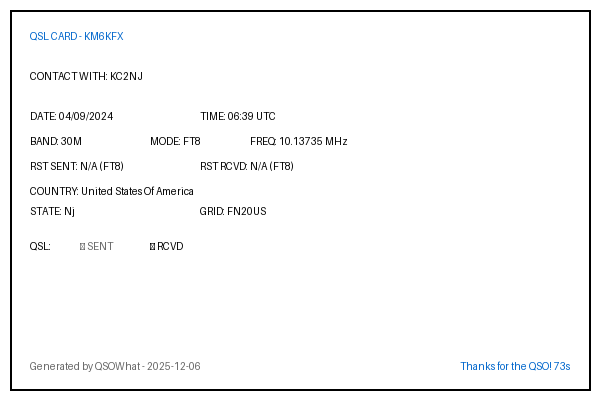
Task: Toggle the SENT checkbox
Action: point(83,246)
